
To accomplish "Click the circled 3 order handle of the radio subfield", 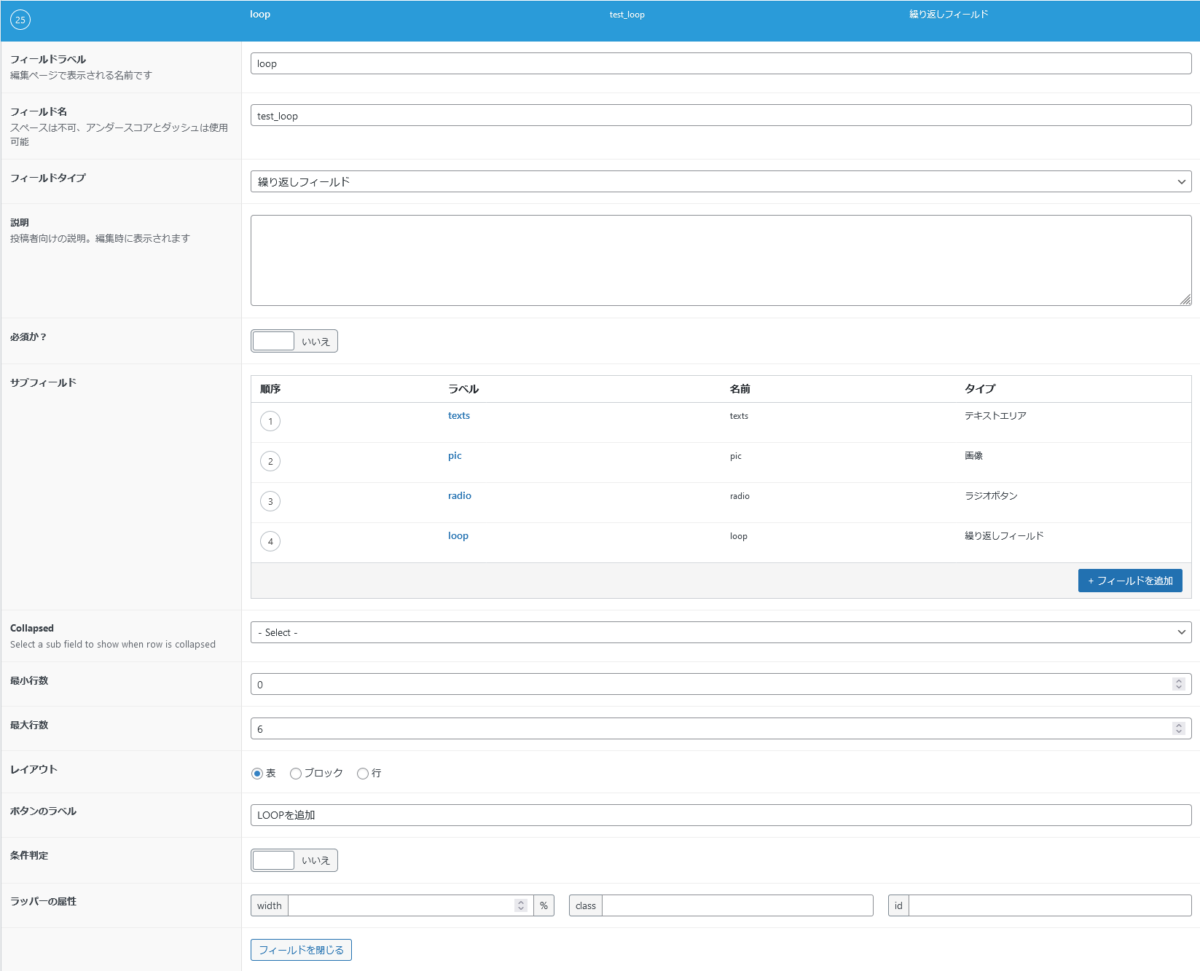I will tap(270, 501).
